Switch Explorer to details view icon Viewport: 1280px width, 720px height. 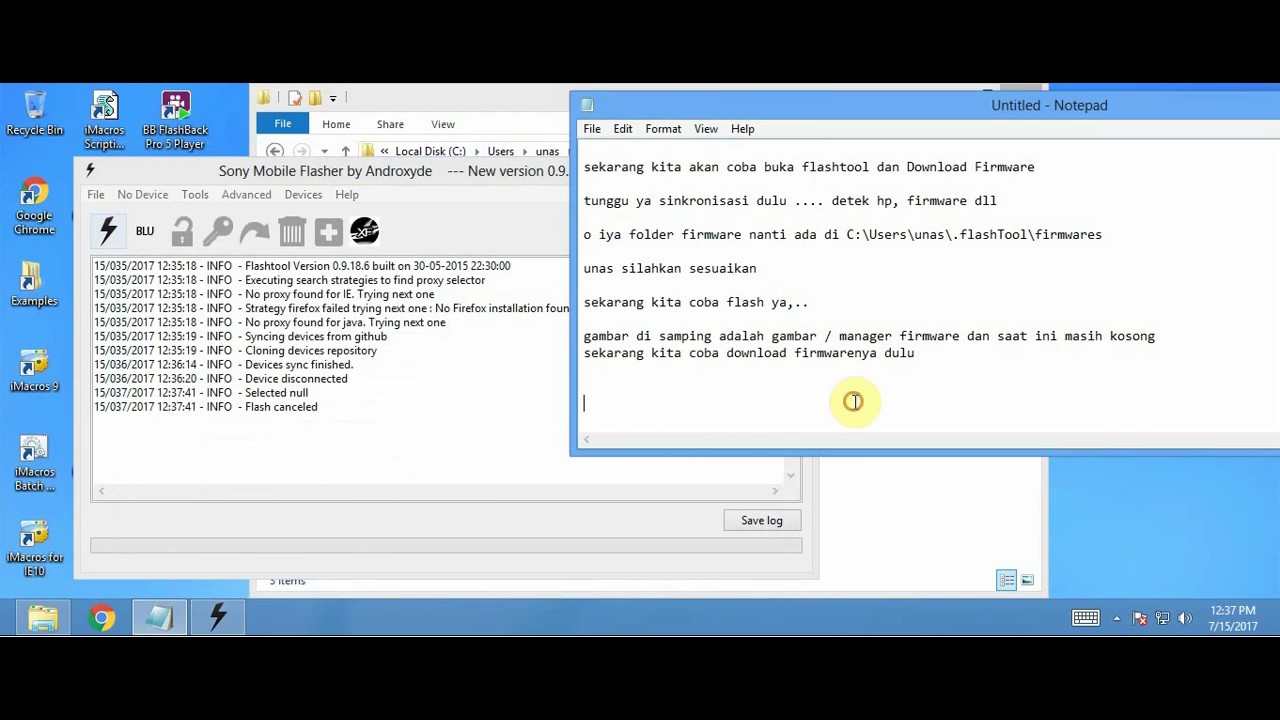click(1007, 581)
